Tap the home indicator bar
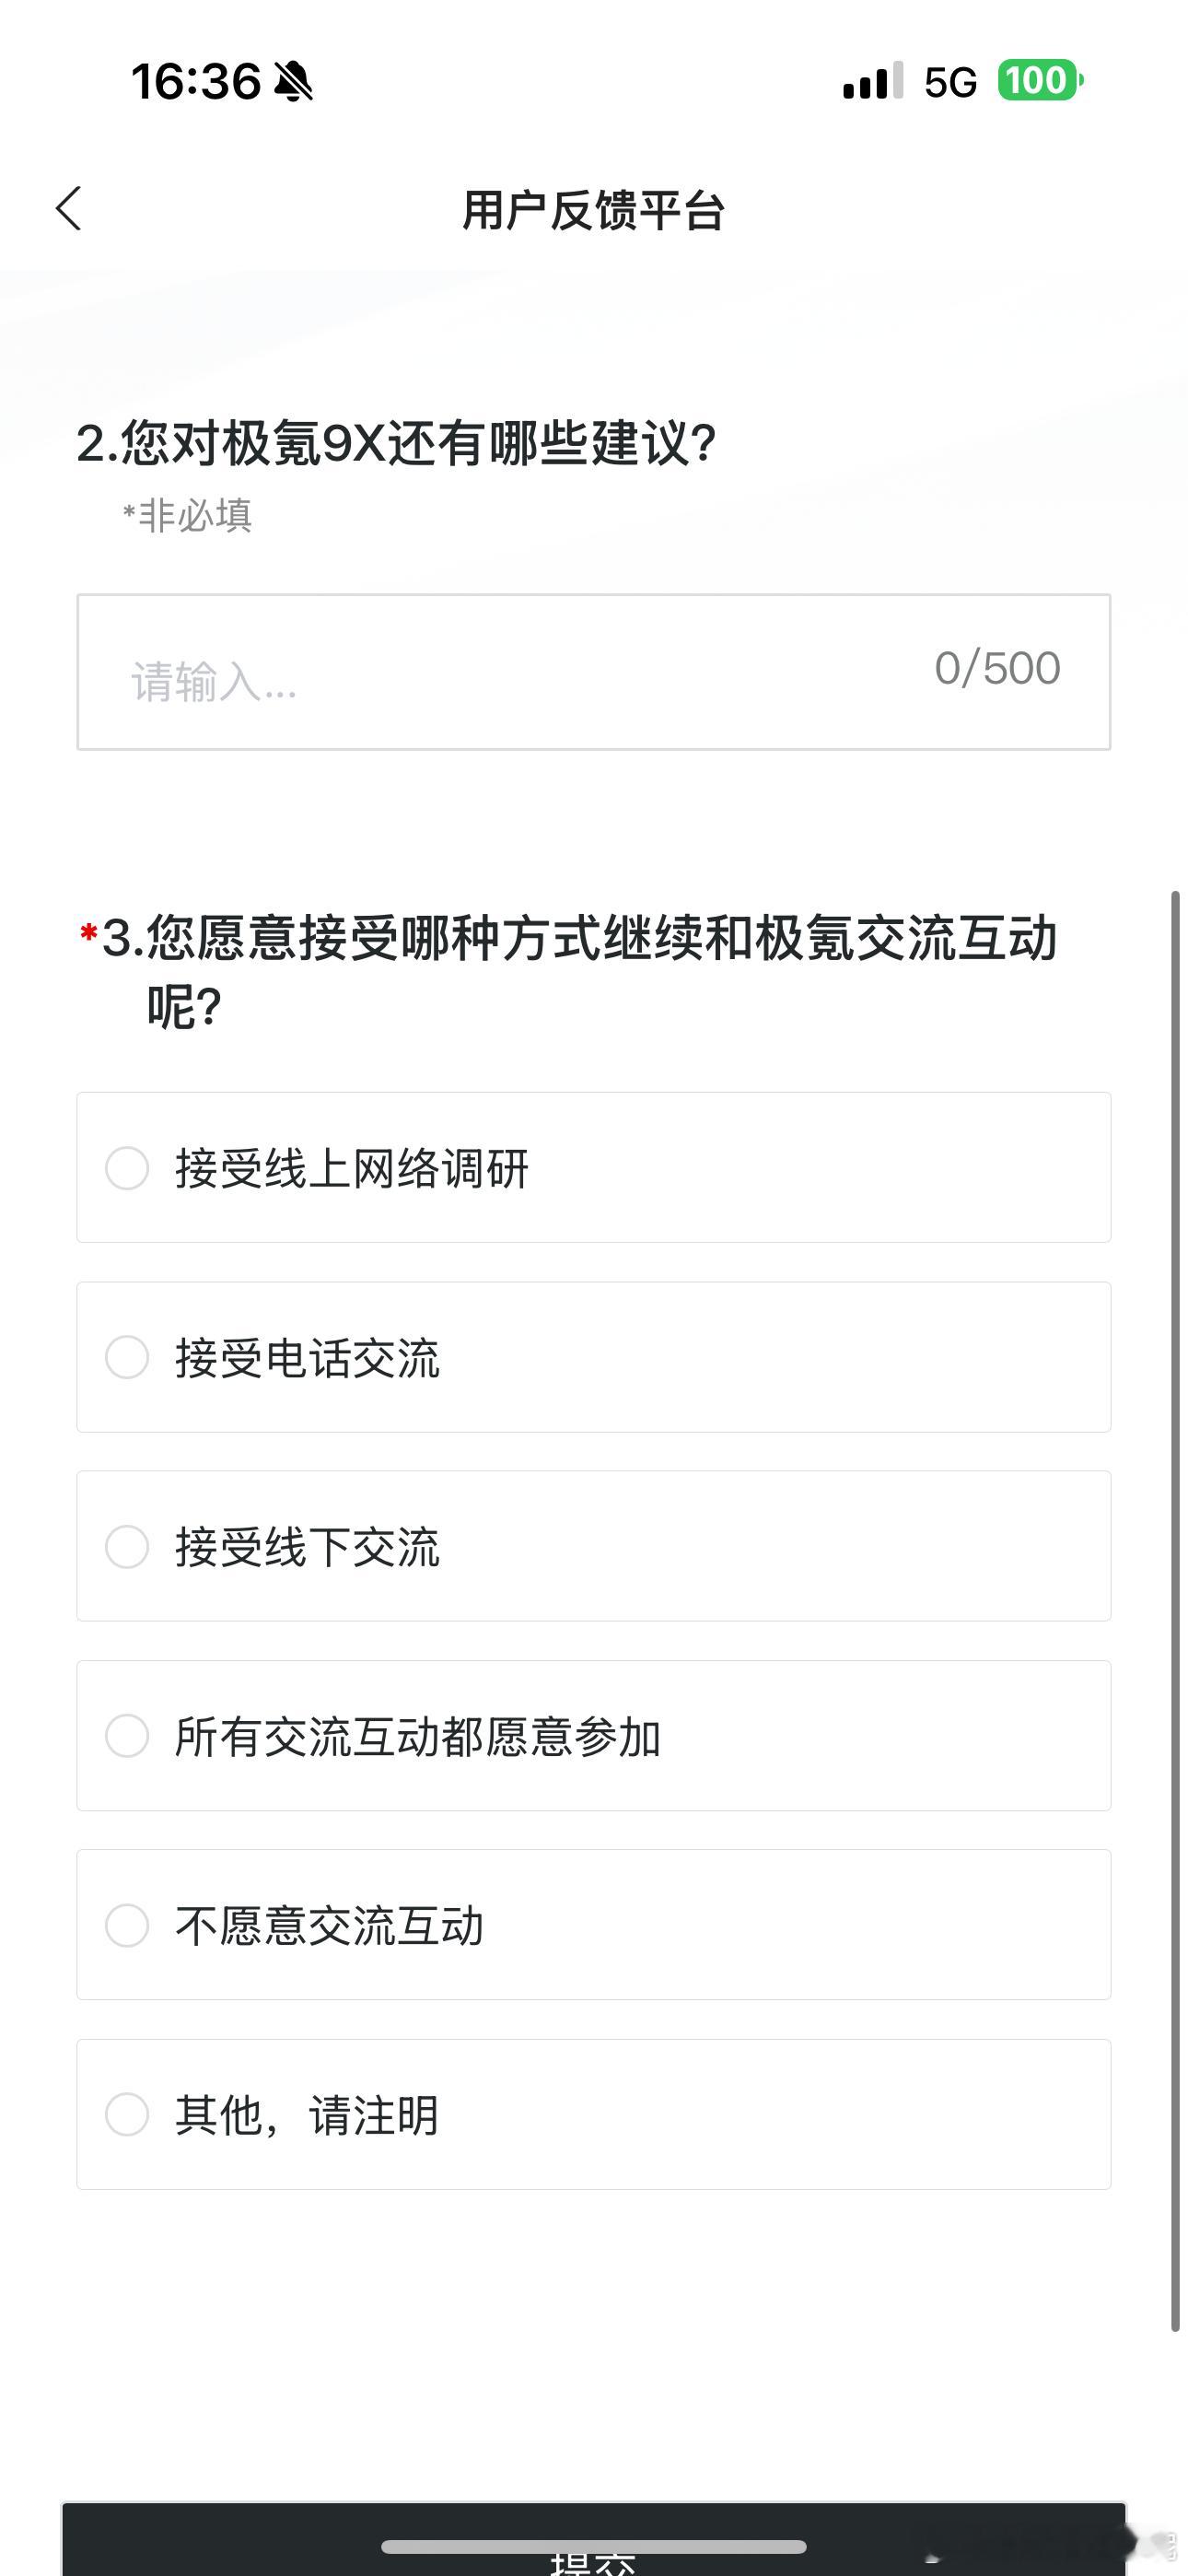The image size is (1188, 2576). pyautogui.click(x=594, y=2546)
